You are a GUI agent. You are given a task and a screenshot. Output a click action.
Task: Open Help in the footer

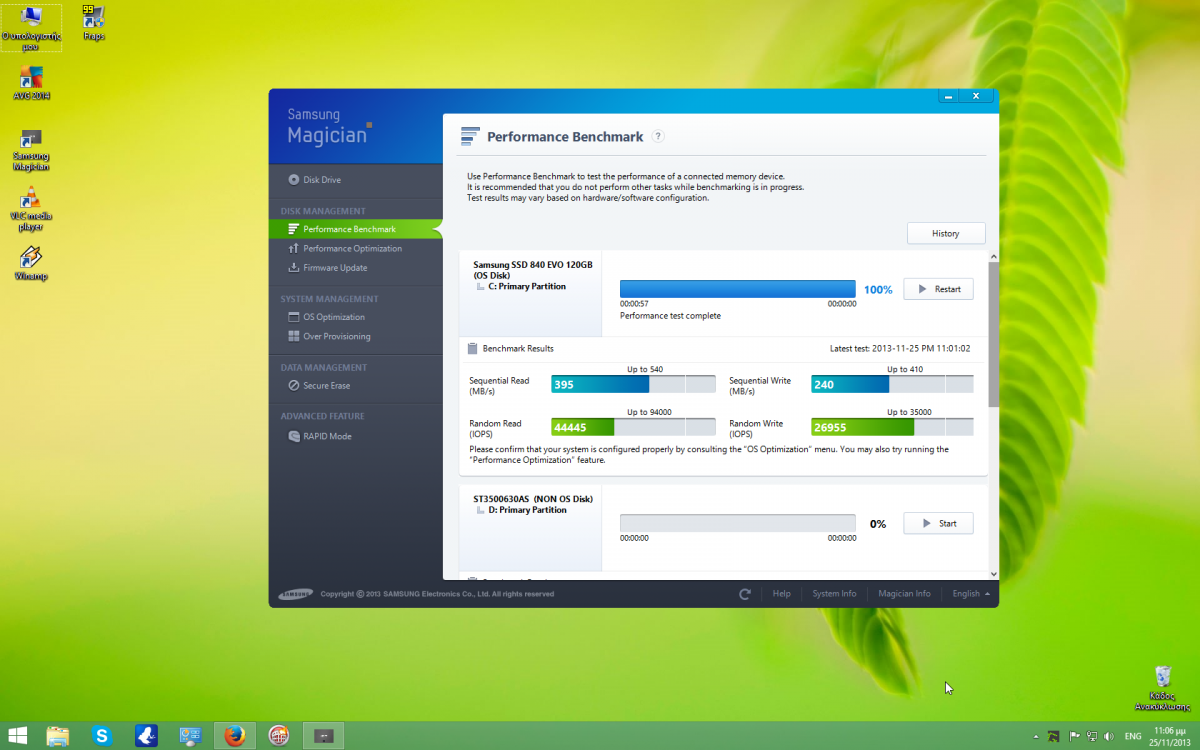pyautogui.click(x=781, y=594)
